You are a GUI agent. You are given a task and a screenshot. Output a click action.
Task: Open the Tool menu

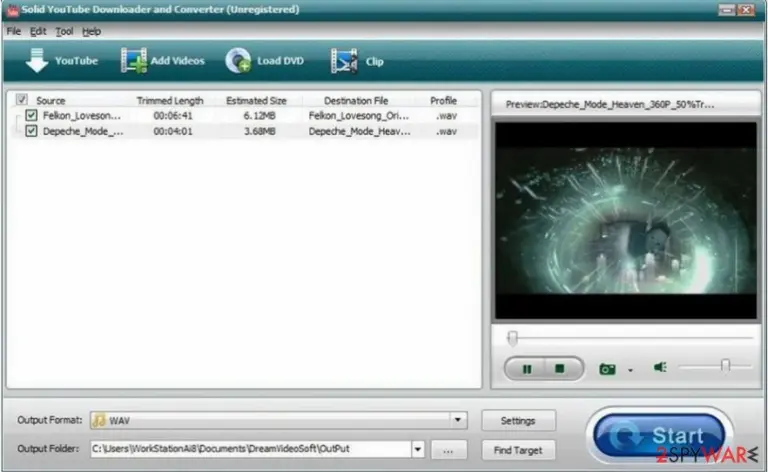64,31
